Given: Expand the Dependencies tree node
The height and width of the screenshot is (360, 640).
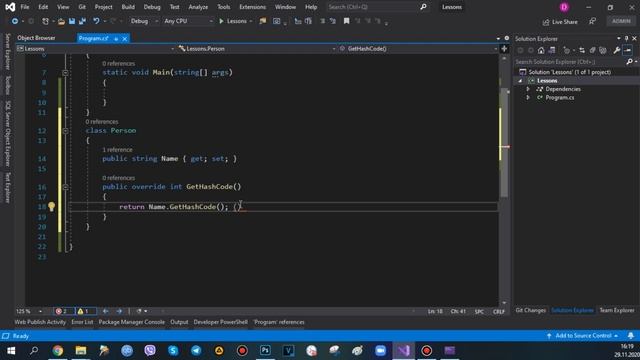Looking at the screenshot, I should [528, 89].
